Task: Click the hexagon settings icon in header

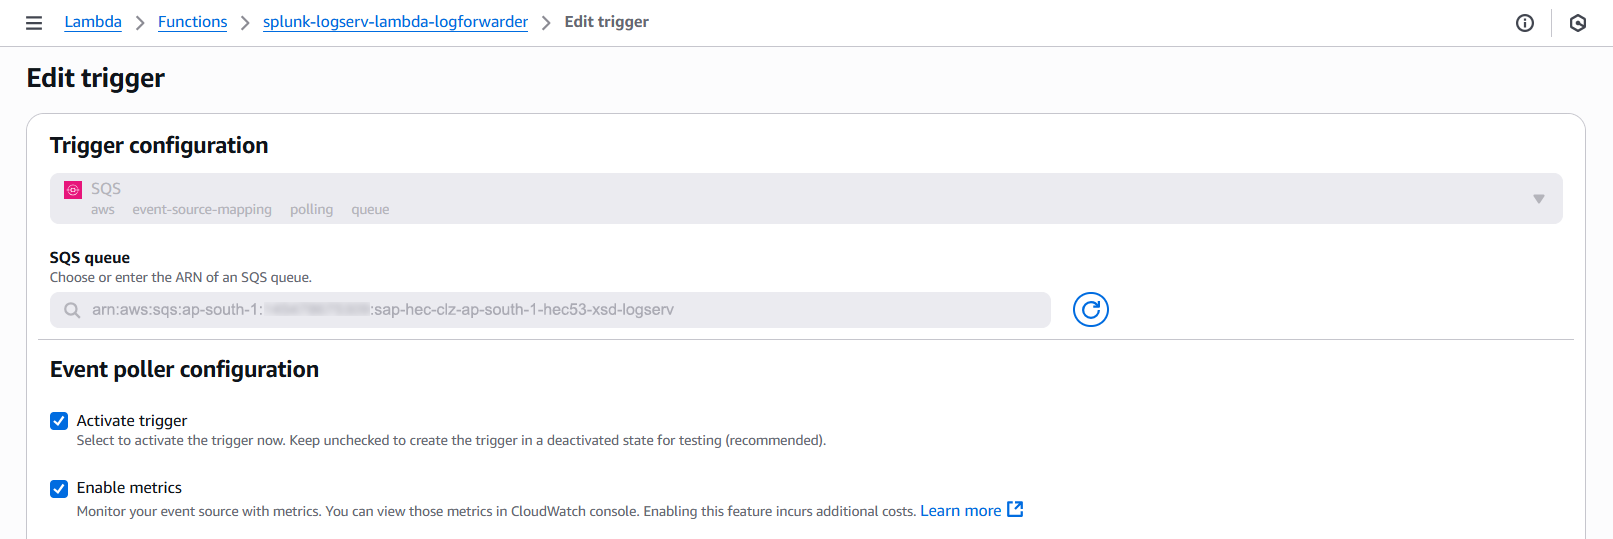Action: click(1578, 23)
